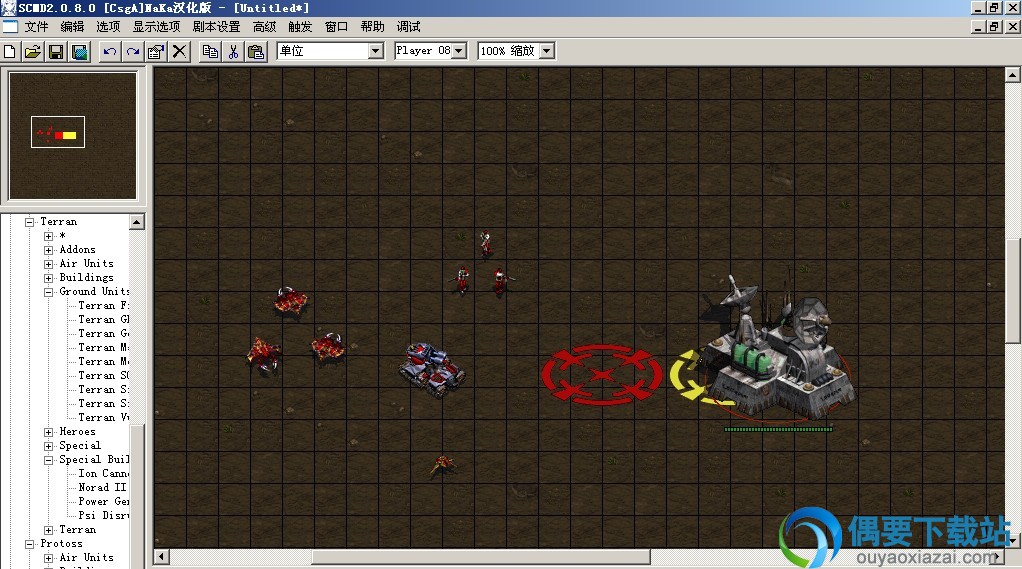The image size is (1022, 569).
Task: Click the tree panel scrollbar thumb
Action: click(136, 495)
